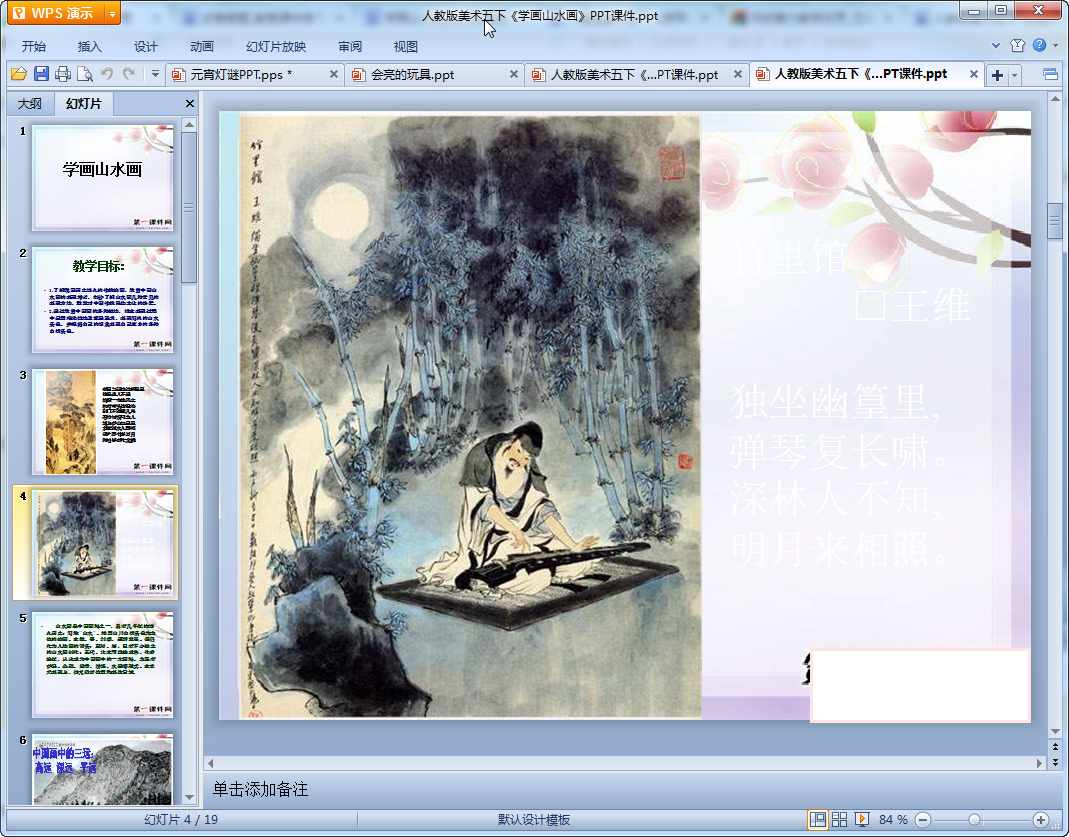
Task: Add new document tab with plus button
Action: (x=997, y=75)
